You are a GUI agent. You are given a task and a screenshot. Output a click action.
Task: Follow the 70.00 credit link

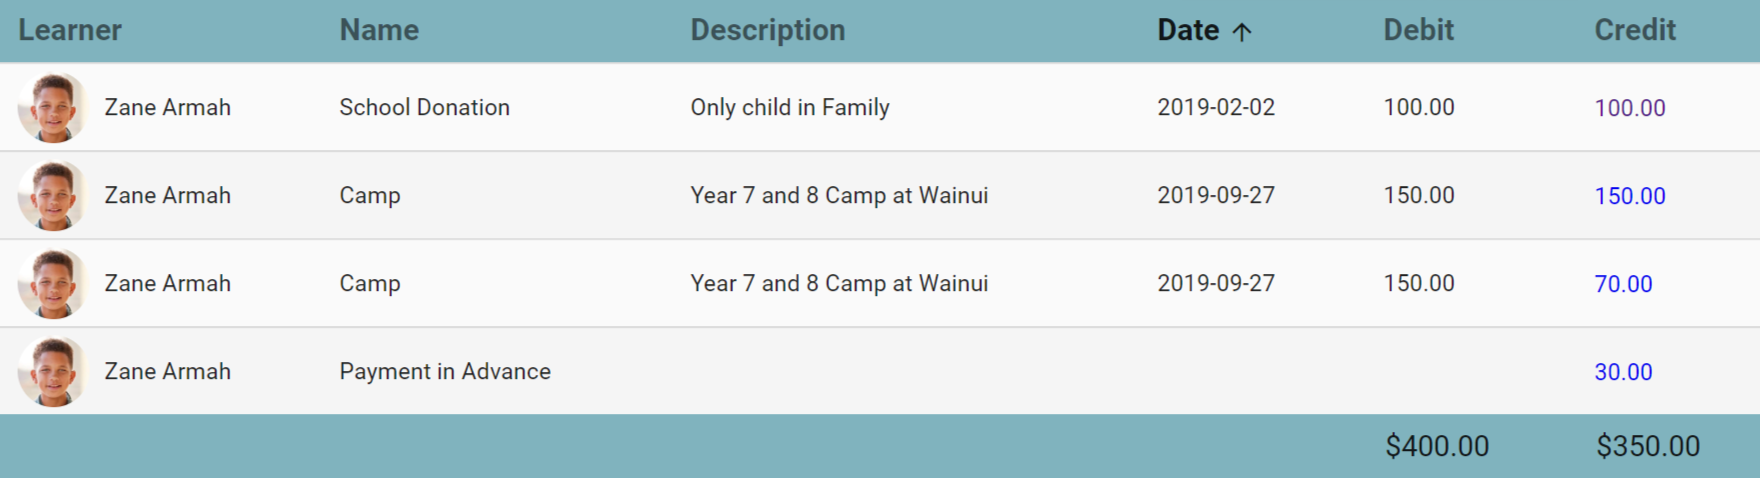pyautogui.click(x=1623, y=284)
